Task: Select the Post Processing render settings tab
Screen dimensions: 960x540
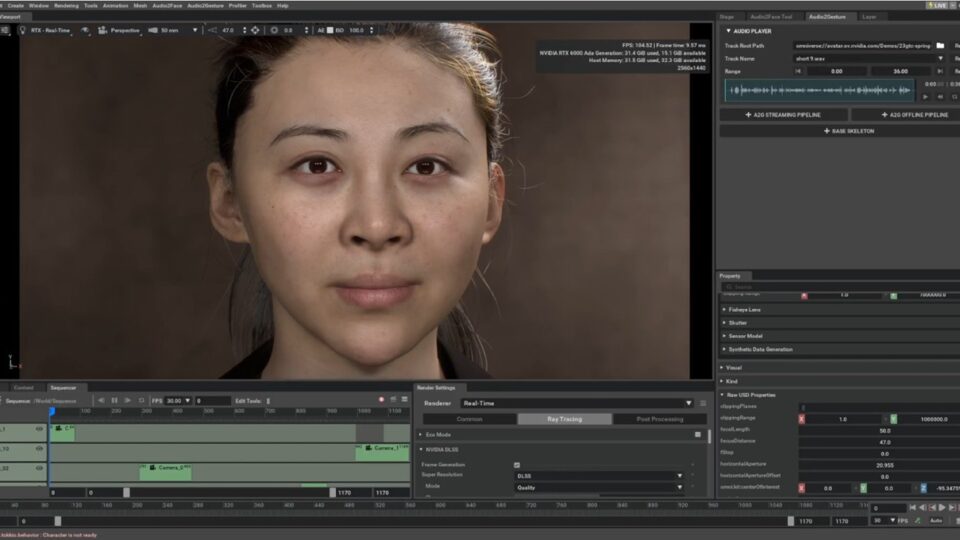Action: [659, 419]
